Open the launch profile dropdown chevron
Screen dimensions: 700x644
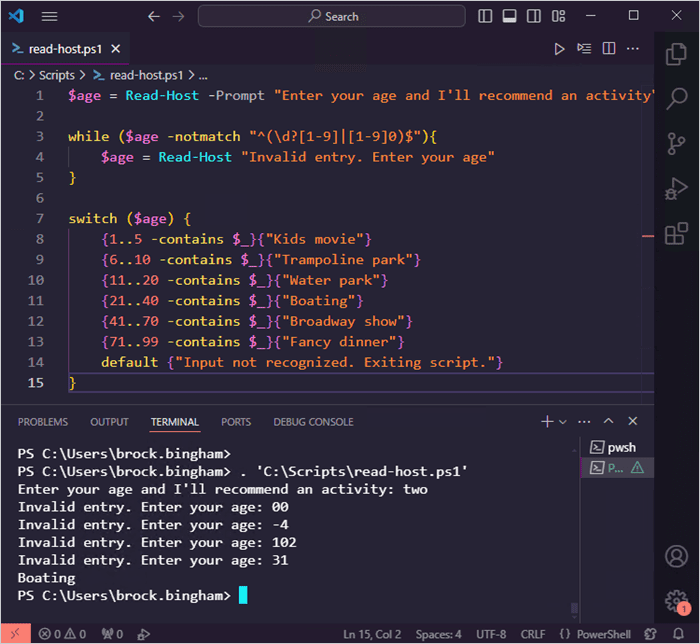tap(562, 422)
